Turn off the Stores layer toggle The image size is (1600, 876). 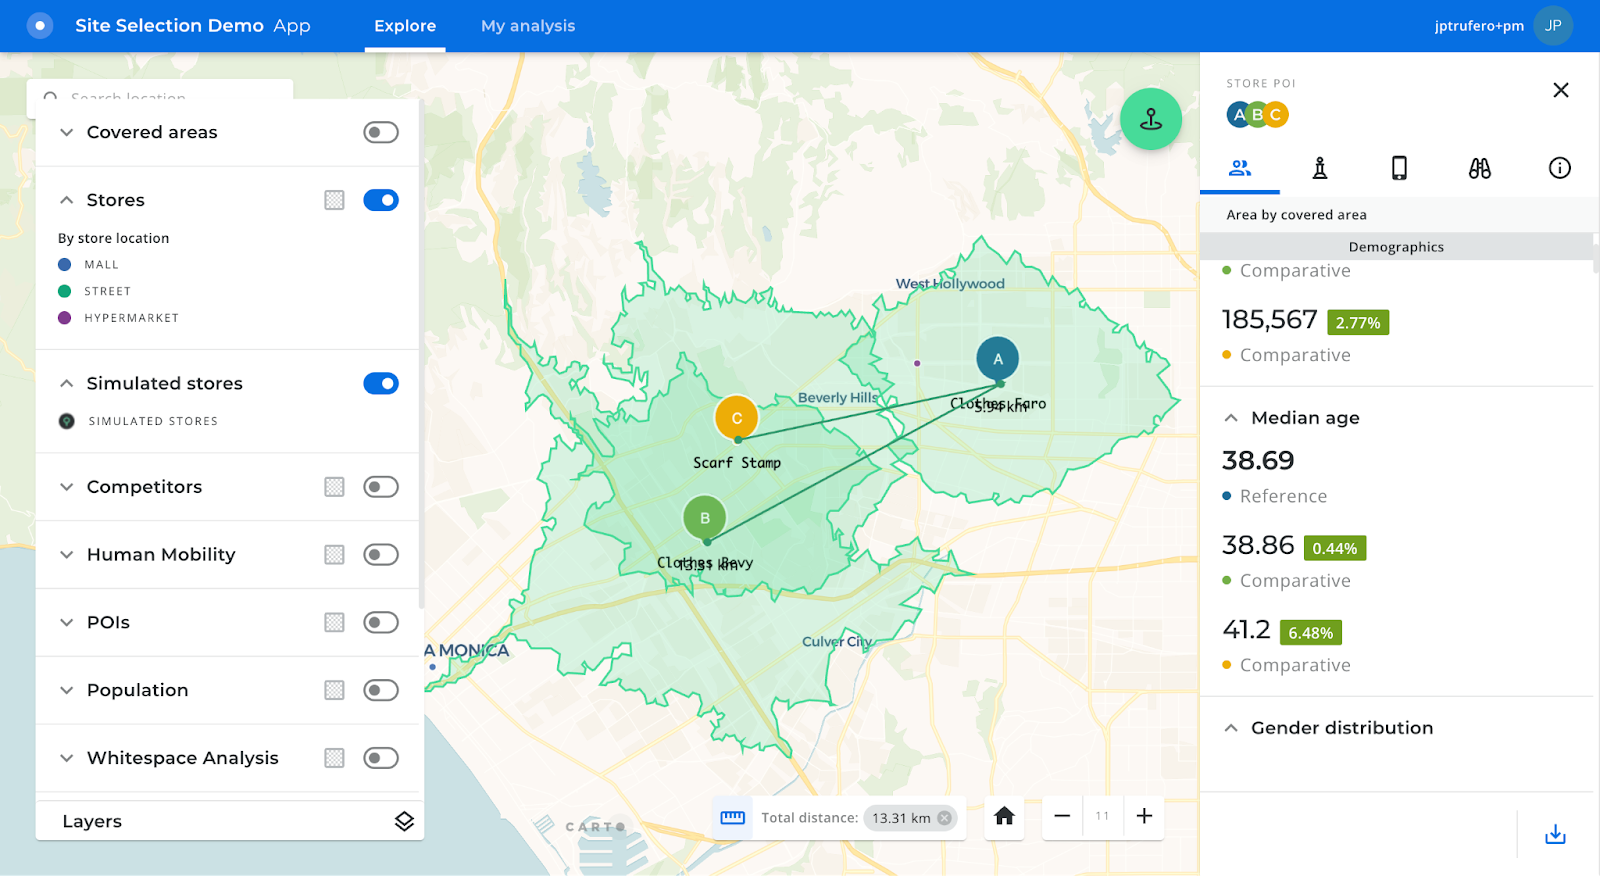380,200
